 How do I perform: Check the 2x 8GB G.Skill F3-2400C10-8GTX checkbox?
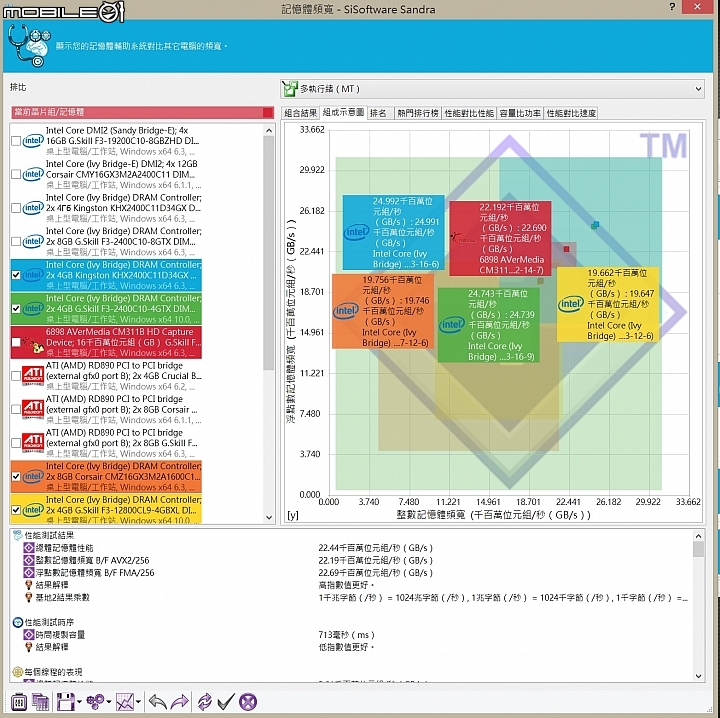[x=16, y=241]
